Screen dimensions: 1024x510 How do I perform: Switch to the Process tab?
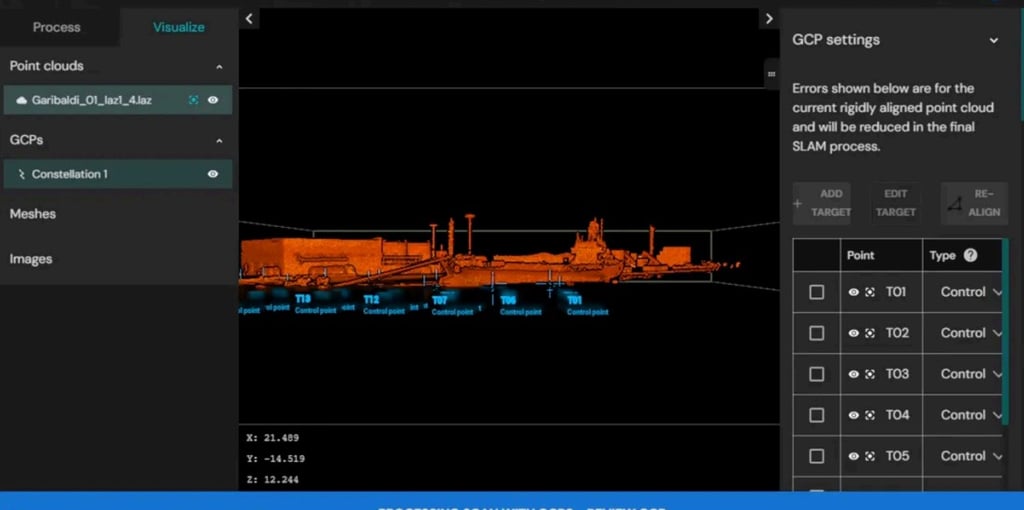point(57,27)
